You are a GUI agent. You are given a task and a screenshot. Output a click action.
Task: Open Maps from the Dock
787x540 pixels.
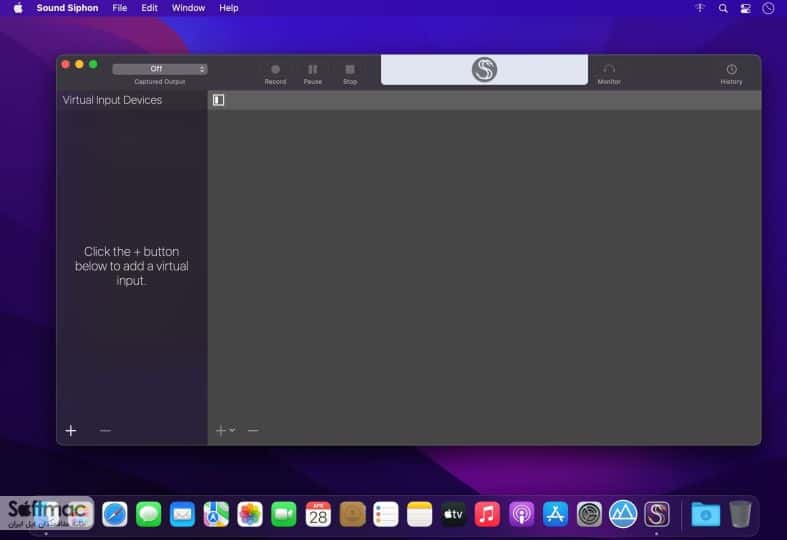pos(216,514)
